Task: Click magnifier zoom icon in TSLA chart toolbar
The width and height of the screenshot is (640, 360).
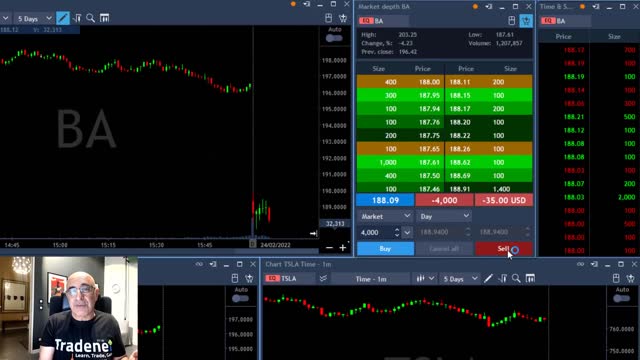Action: tap(516, 278)
